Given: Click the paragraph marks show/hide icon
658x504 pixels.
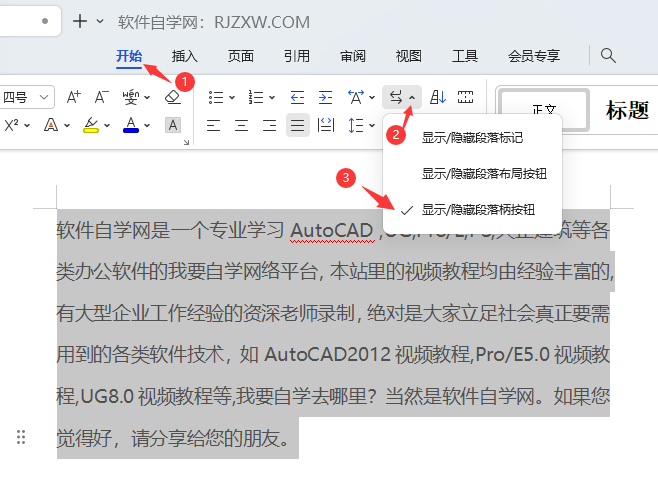Looking at the screenshot, I should coord(395,97).
